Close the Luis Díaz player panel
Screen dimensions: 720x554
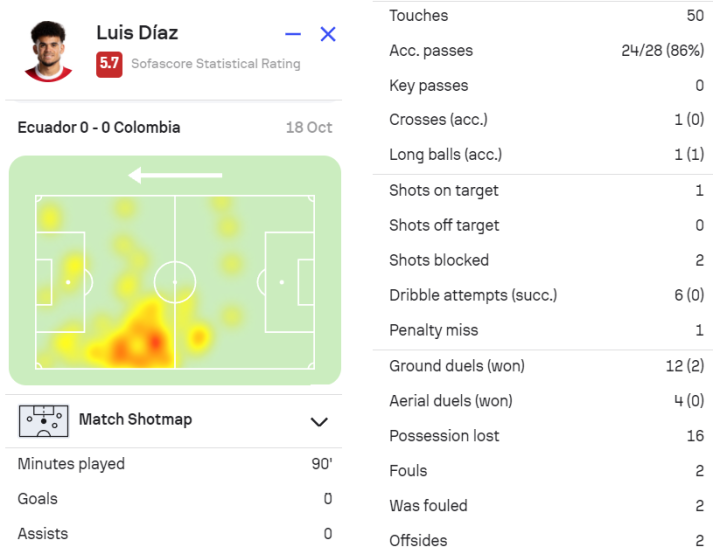coord(328,34)
